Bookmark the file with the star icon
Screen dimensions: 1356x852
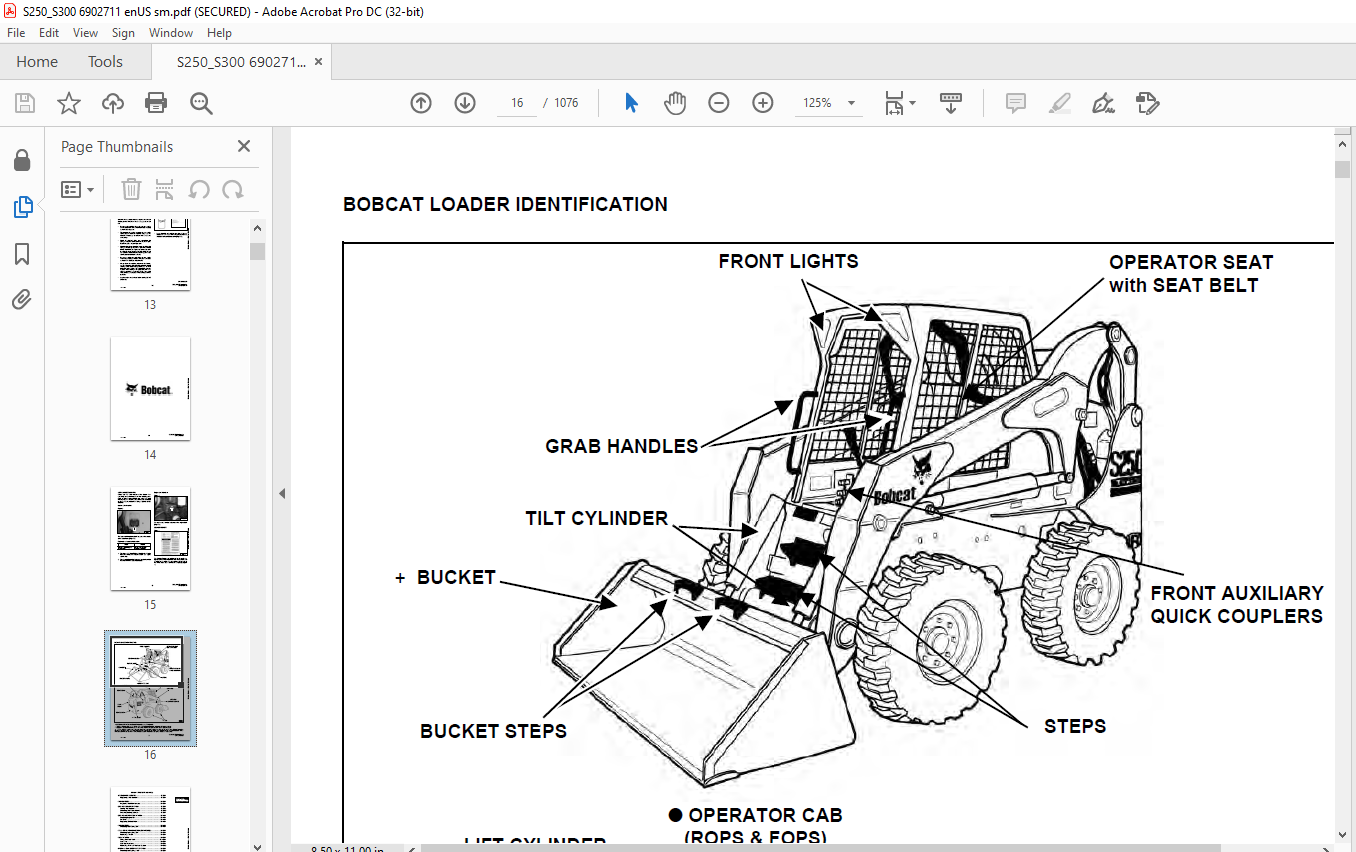[68, 103]
